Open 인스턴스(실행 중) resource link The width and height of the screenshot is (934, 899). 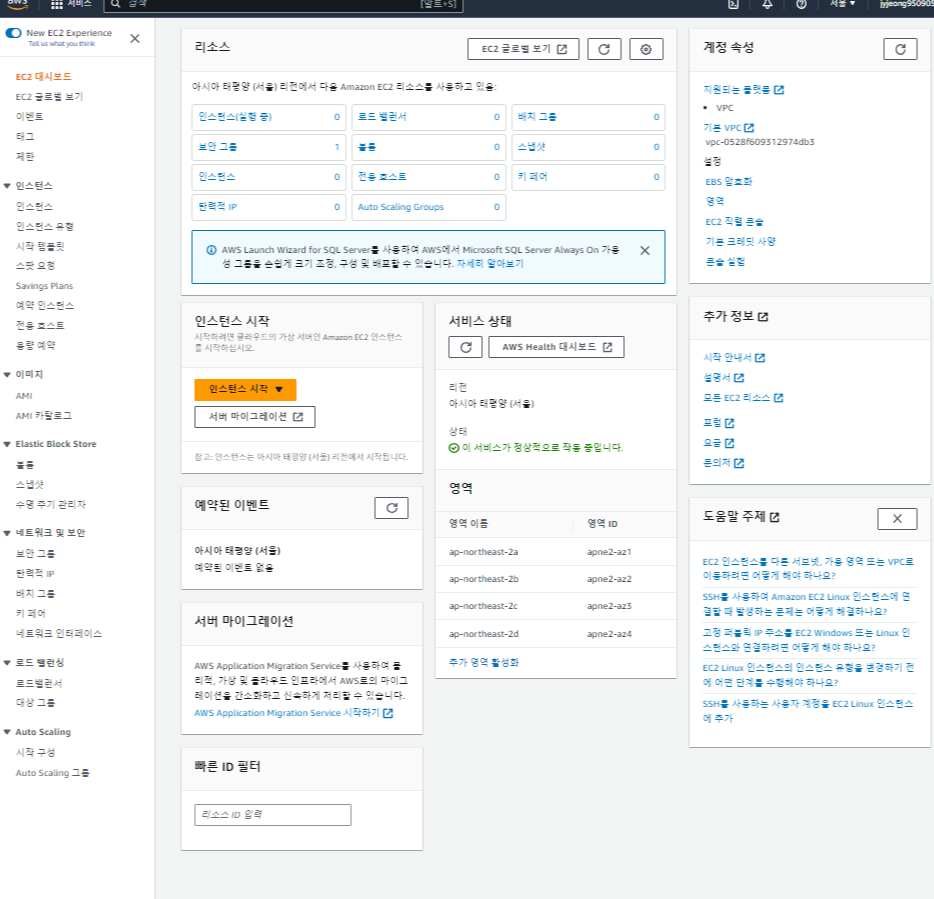[235, 117]
